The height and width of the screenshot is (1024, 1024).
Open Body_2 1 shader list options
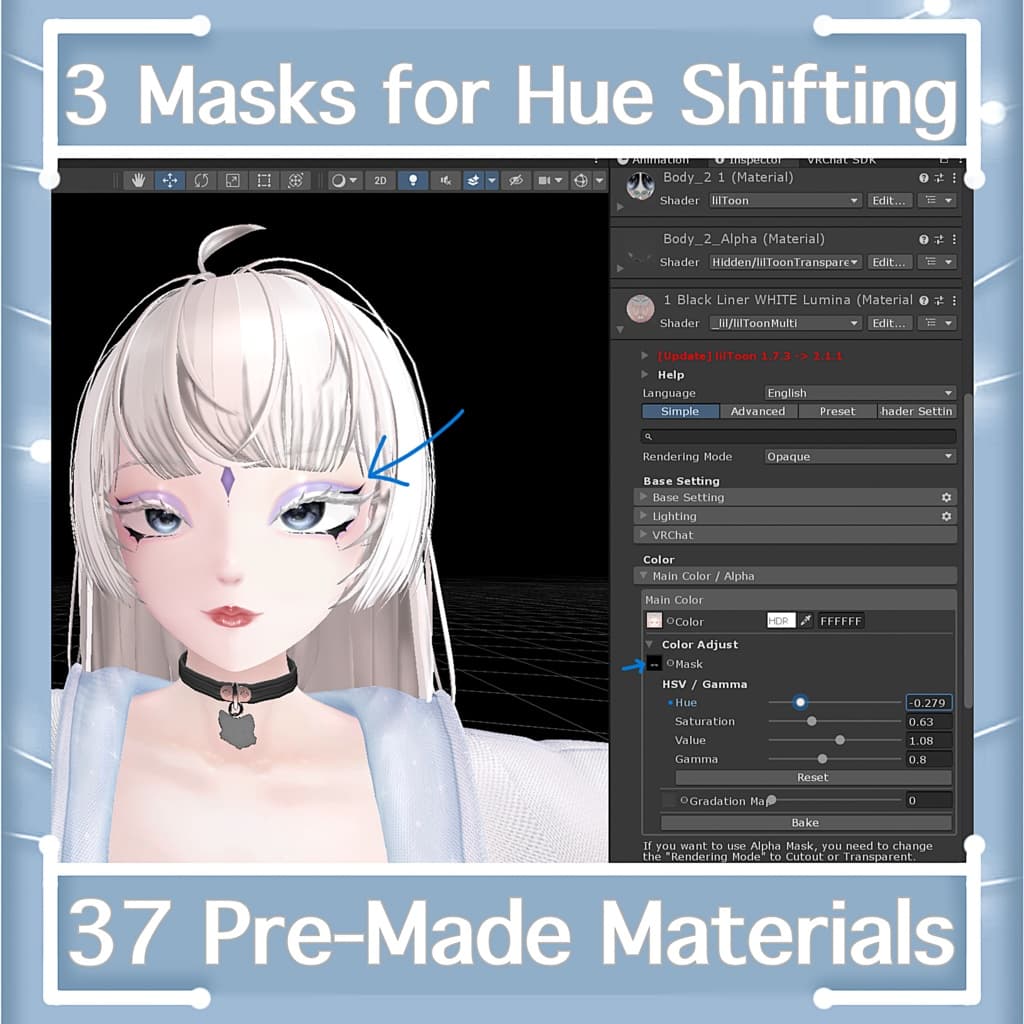coord(938,200)
